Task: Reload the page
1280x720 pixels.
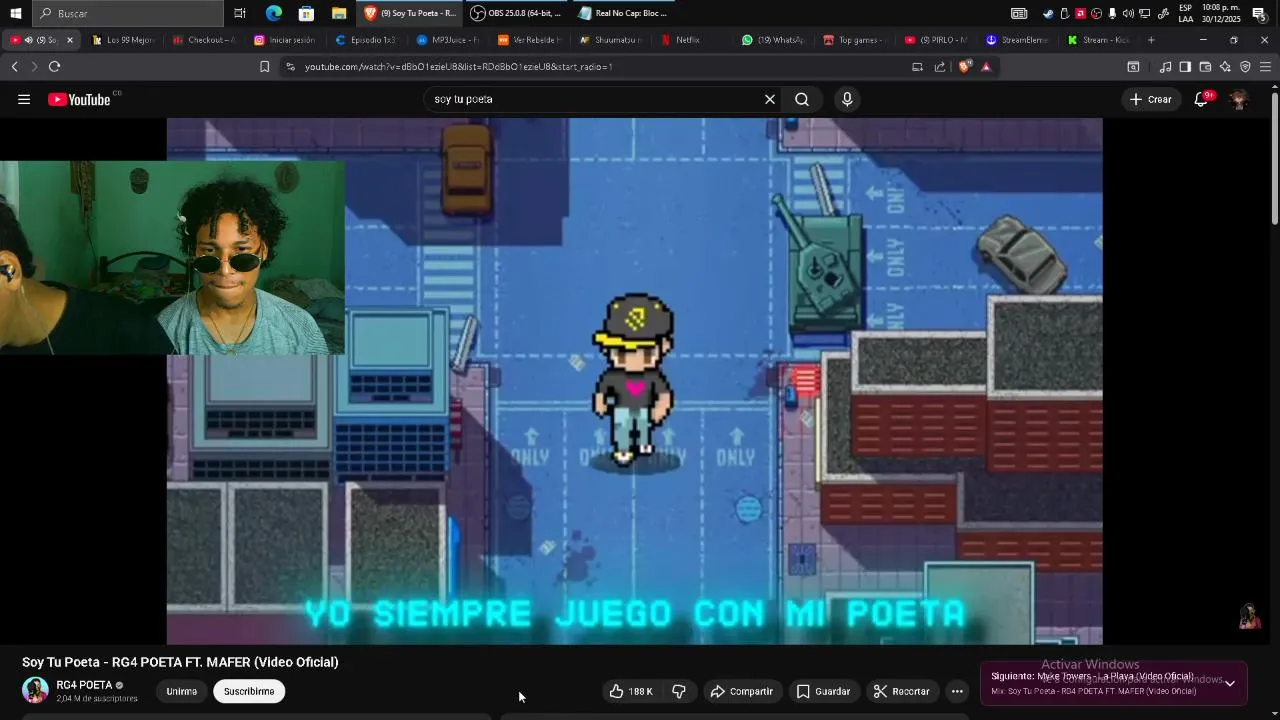Action: tap(54, 67)
